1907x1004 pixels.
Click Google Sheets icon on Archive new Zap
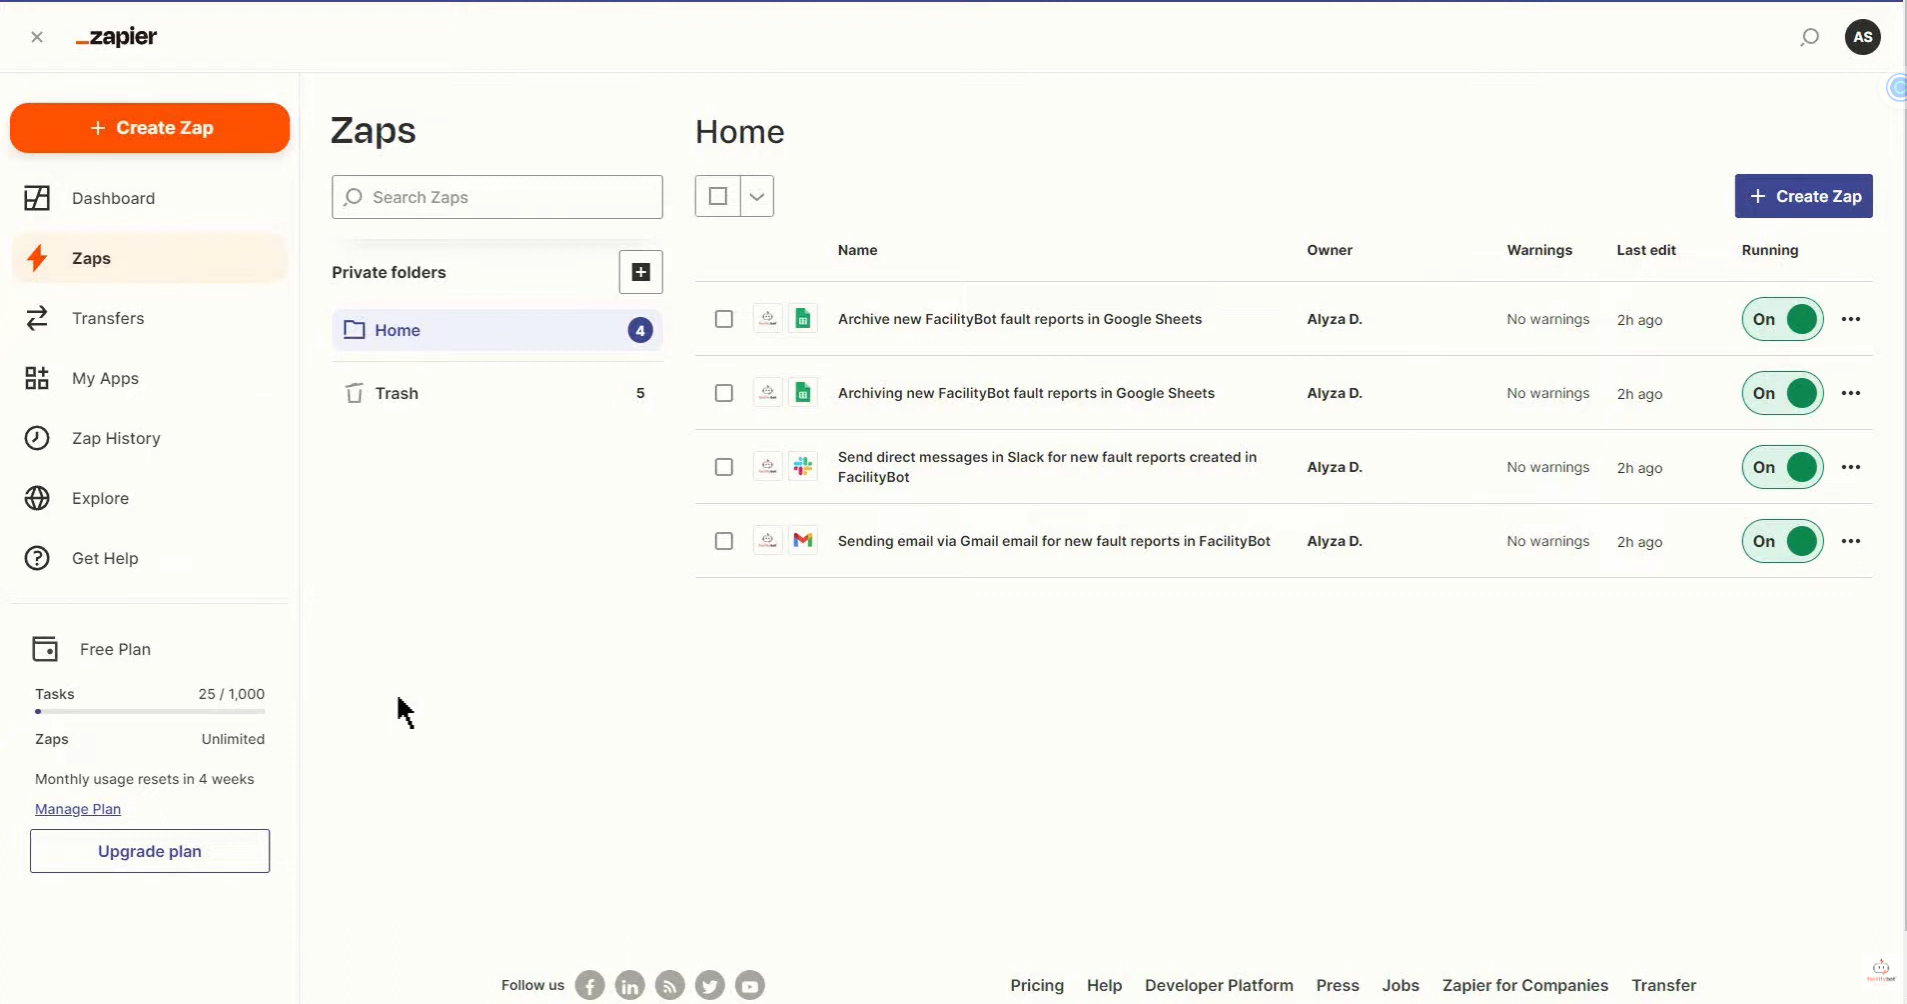point(803,319)
